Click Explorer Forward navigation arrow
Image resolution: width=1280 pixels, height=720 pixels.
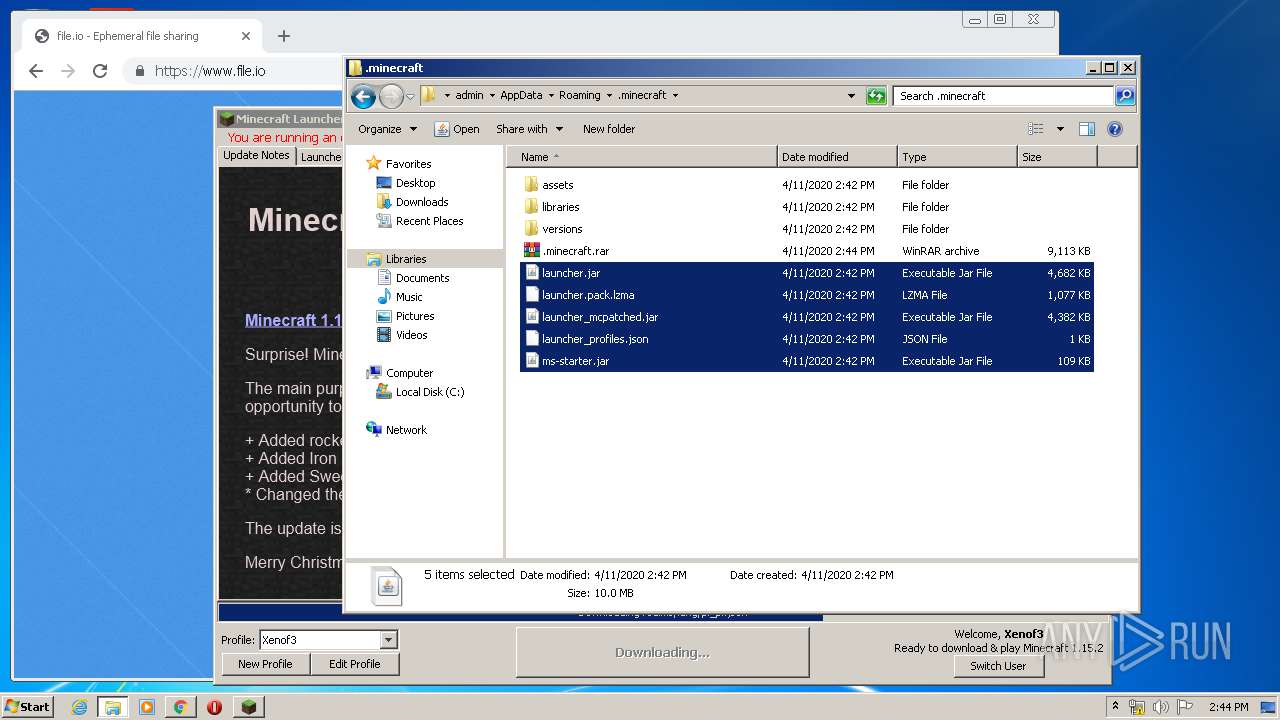[x=391, y=96]
